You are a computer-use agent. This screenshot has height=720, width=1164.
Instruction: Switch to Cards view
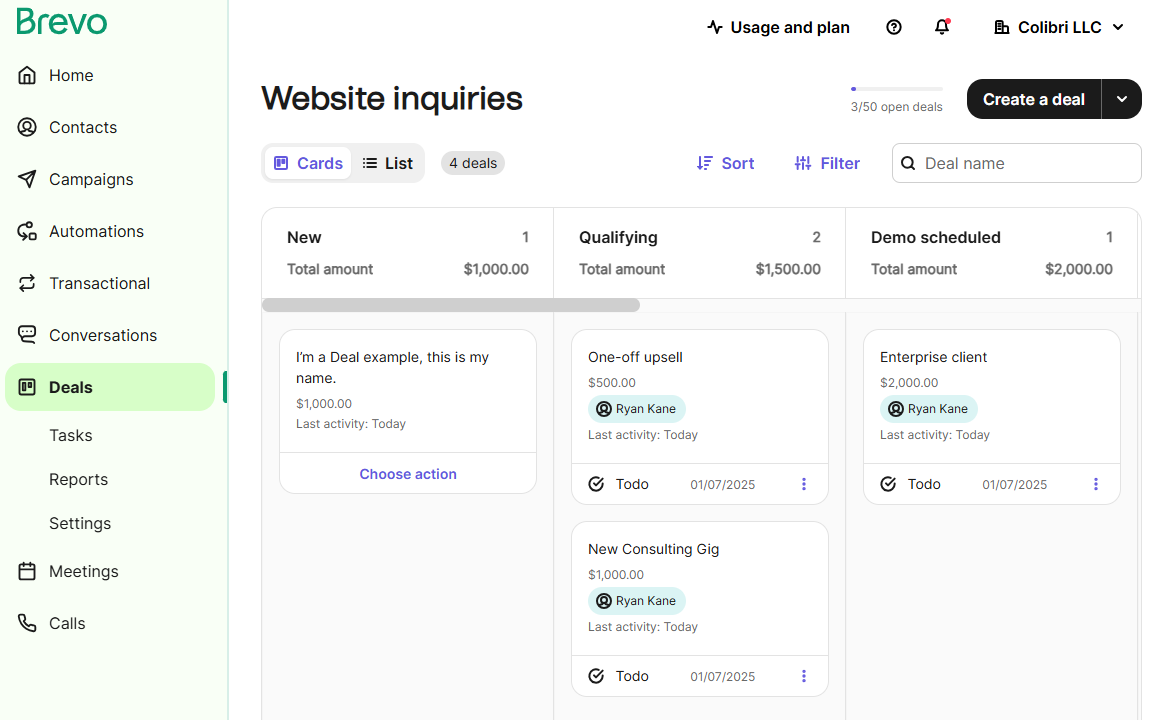point(308,163)
